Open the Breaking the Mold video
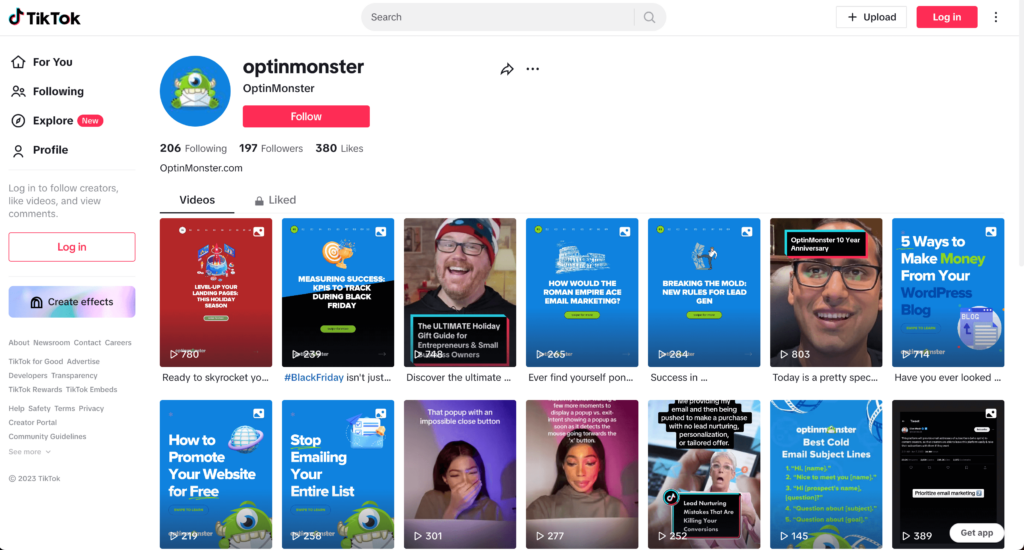 (704, 293)
